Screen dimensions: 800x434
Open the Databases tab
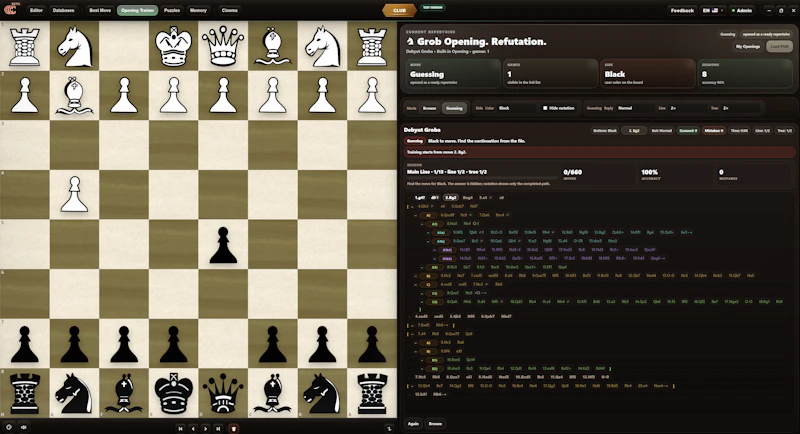pos(64,10)
